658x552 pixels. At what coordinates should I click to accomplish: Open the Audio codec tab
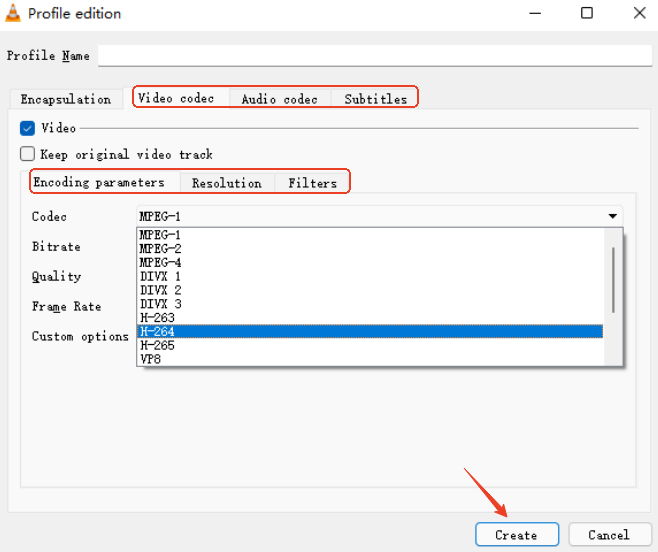[279, 99]
